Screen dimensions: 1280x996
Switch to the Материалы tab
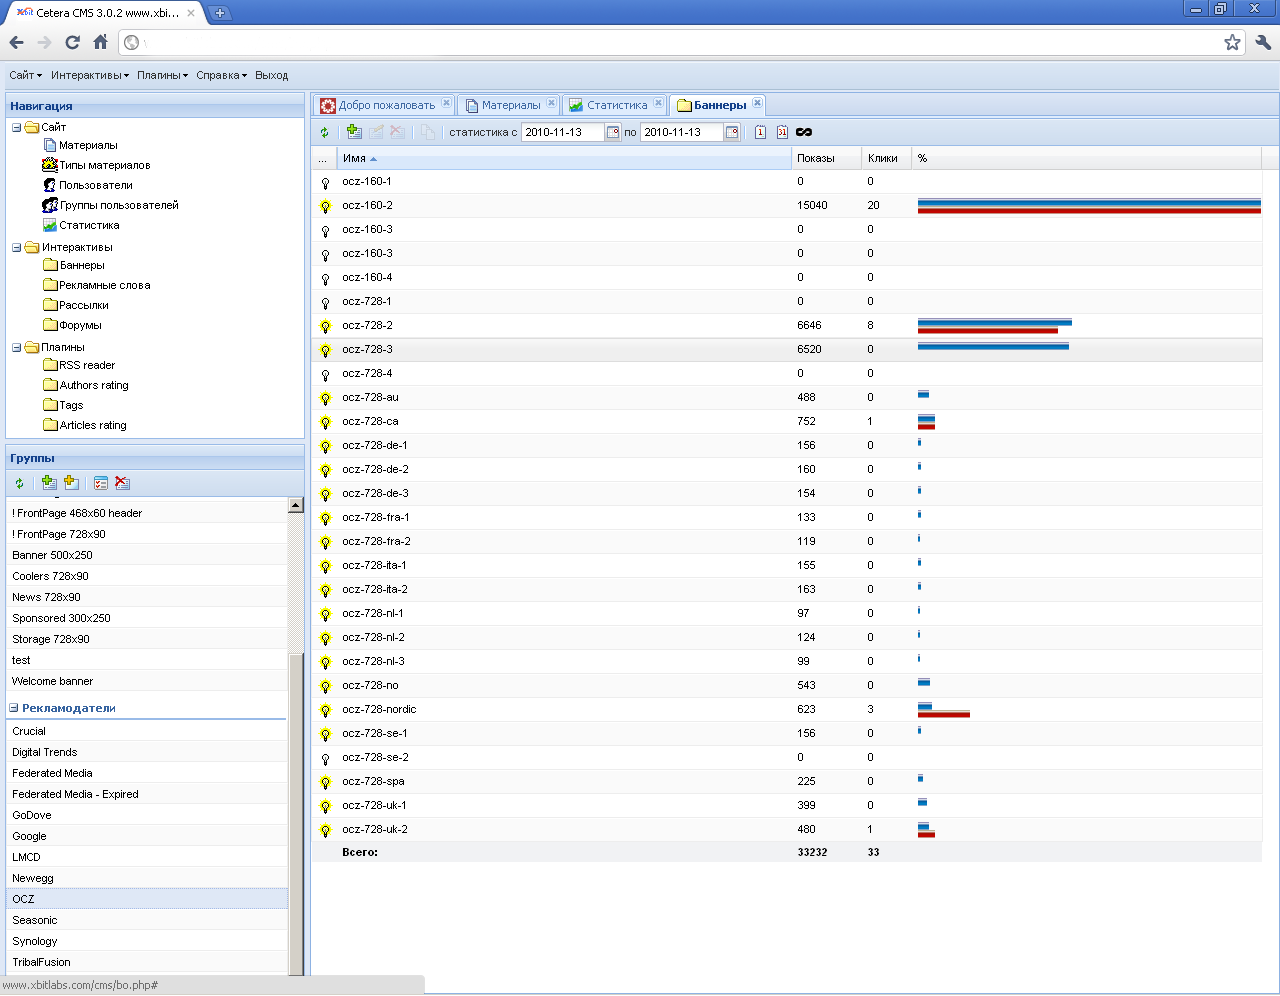(x=510, y=105)
